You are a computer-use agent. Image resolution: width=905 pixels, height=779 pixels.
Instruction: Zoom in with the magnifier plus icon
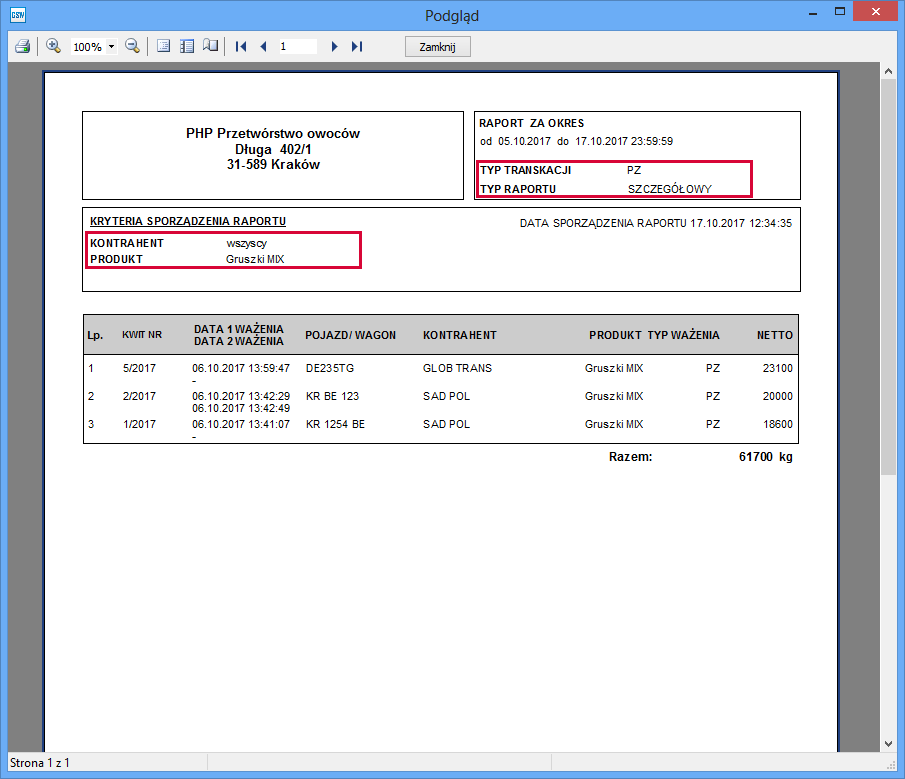coord(54,46)
